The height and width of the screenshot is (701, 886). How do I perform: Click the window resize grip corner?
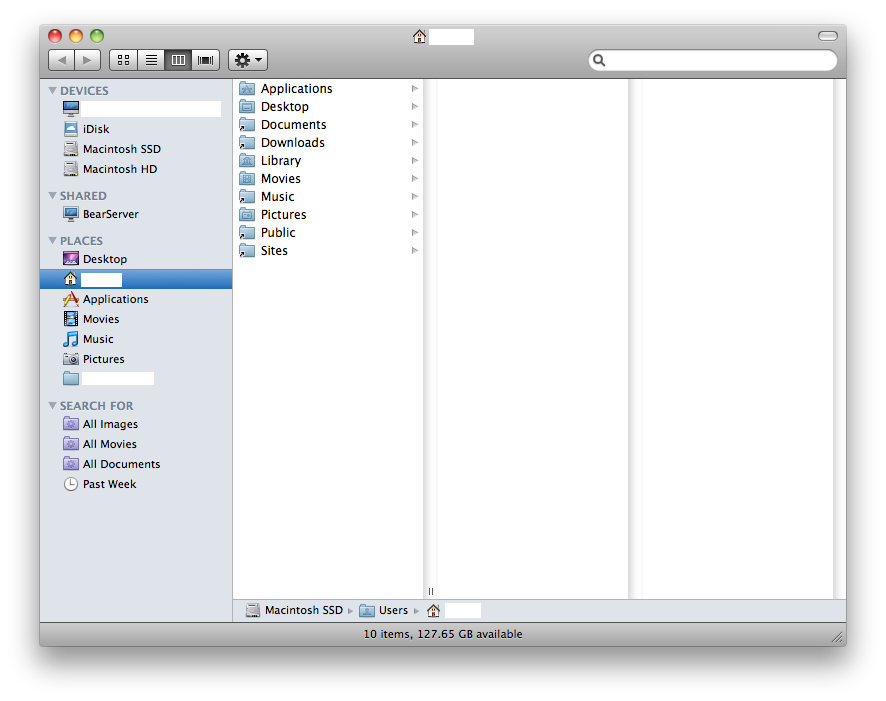[837, 638]
